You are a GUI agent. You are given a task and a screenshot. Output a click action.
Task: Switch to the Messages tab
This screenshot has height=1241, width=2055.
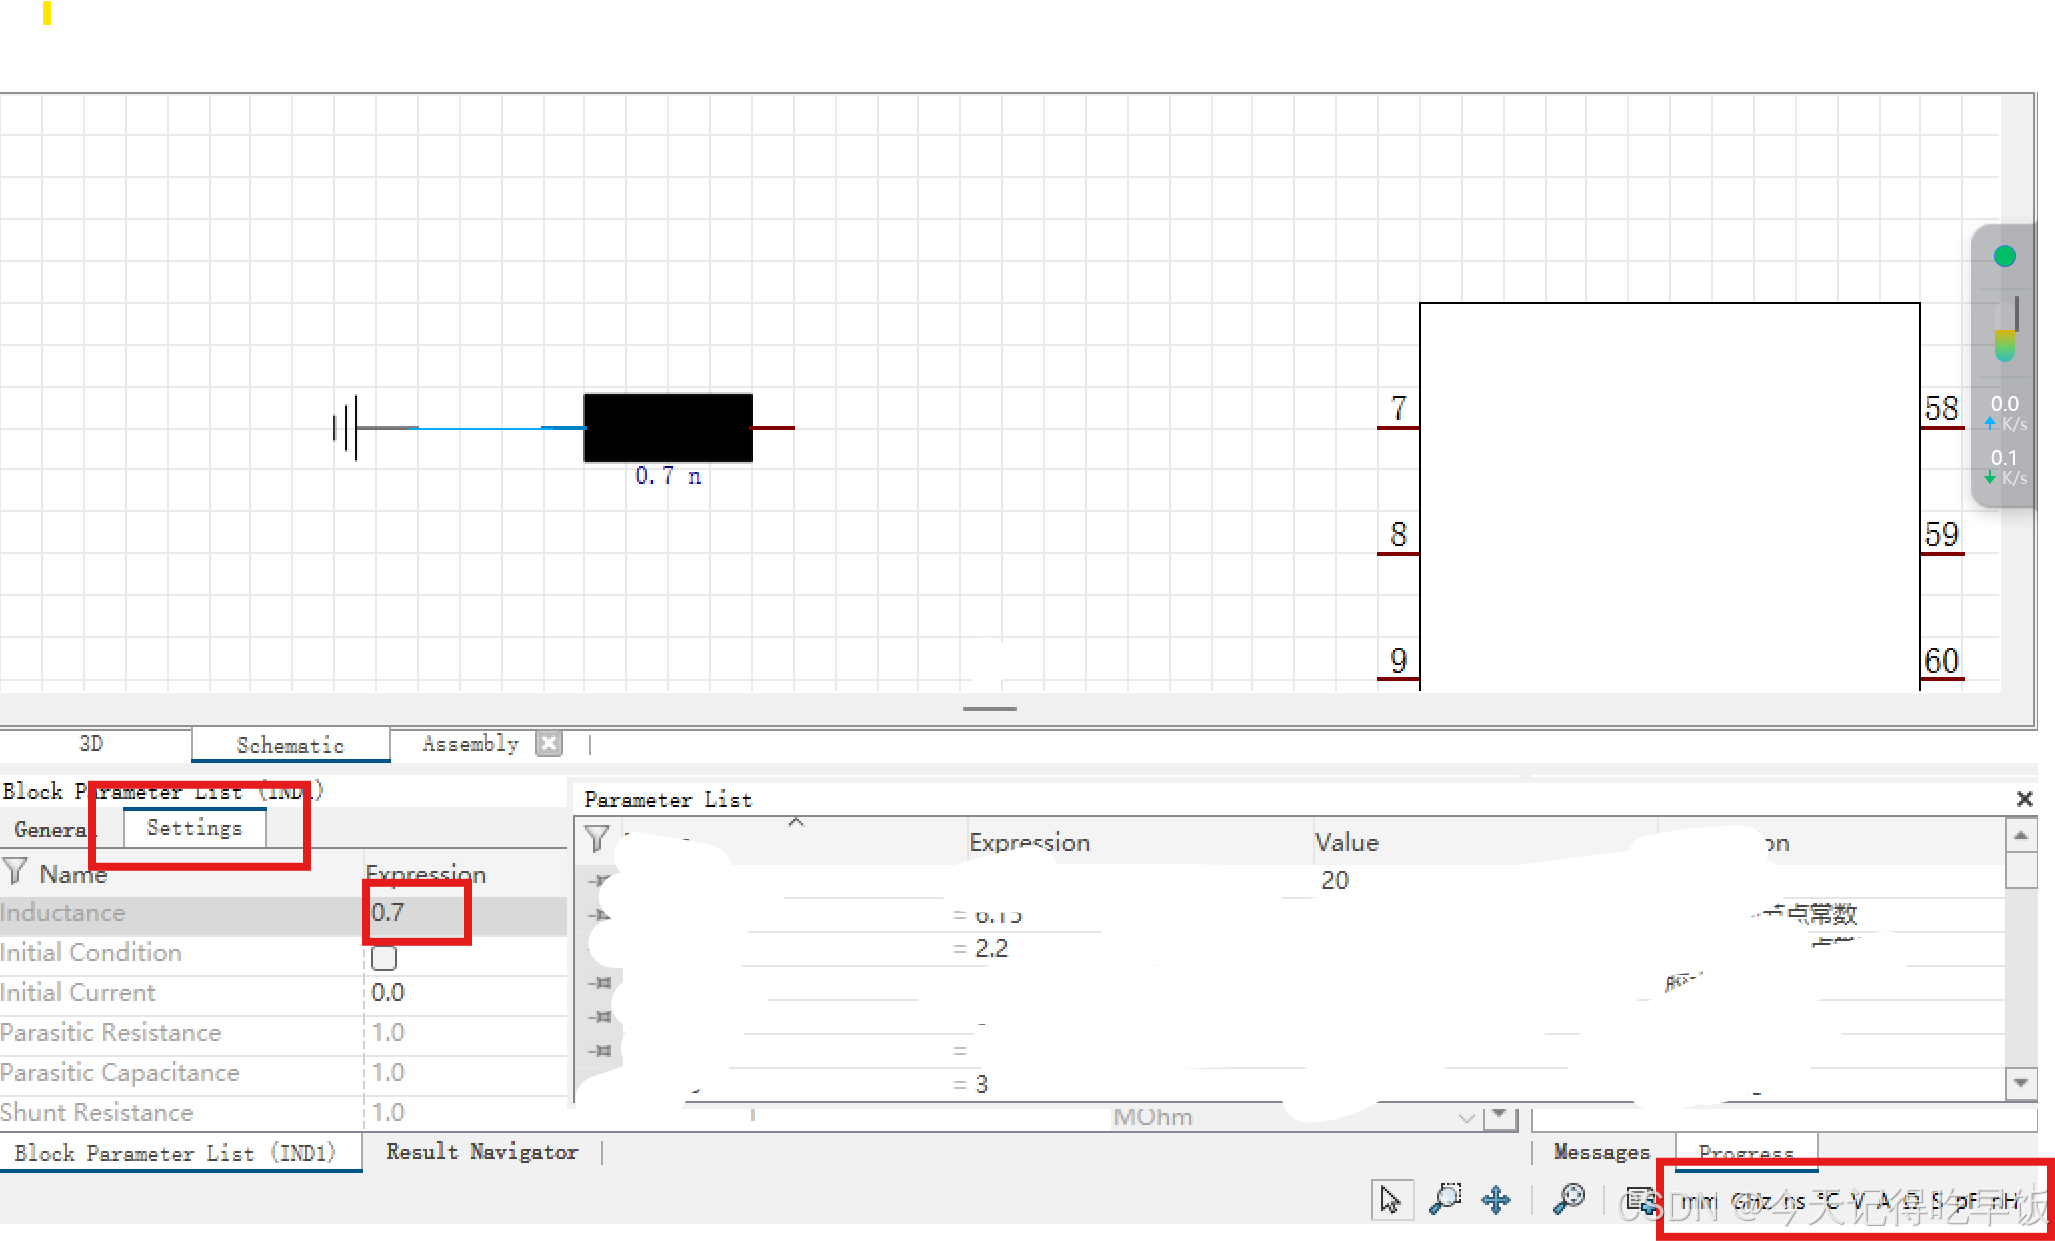[x=1601, y=1152]
